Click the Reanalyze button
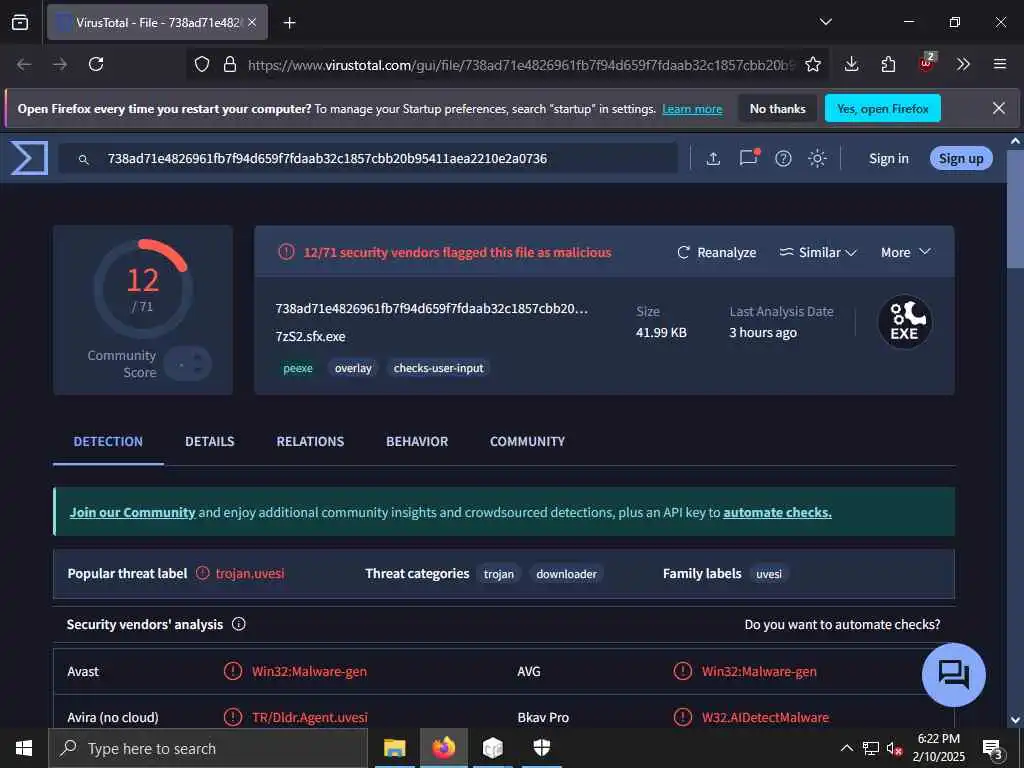Screen dimensions: 1024x768 (716, 252)
